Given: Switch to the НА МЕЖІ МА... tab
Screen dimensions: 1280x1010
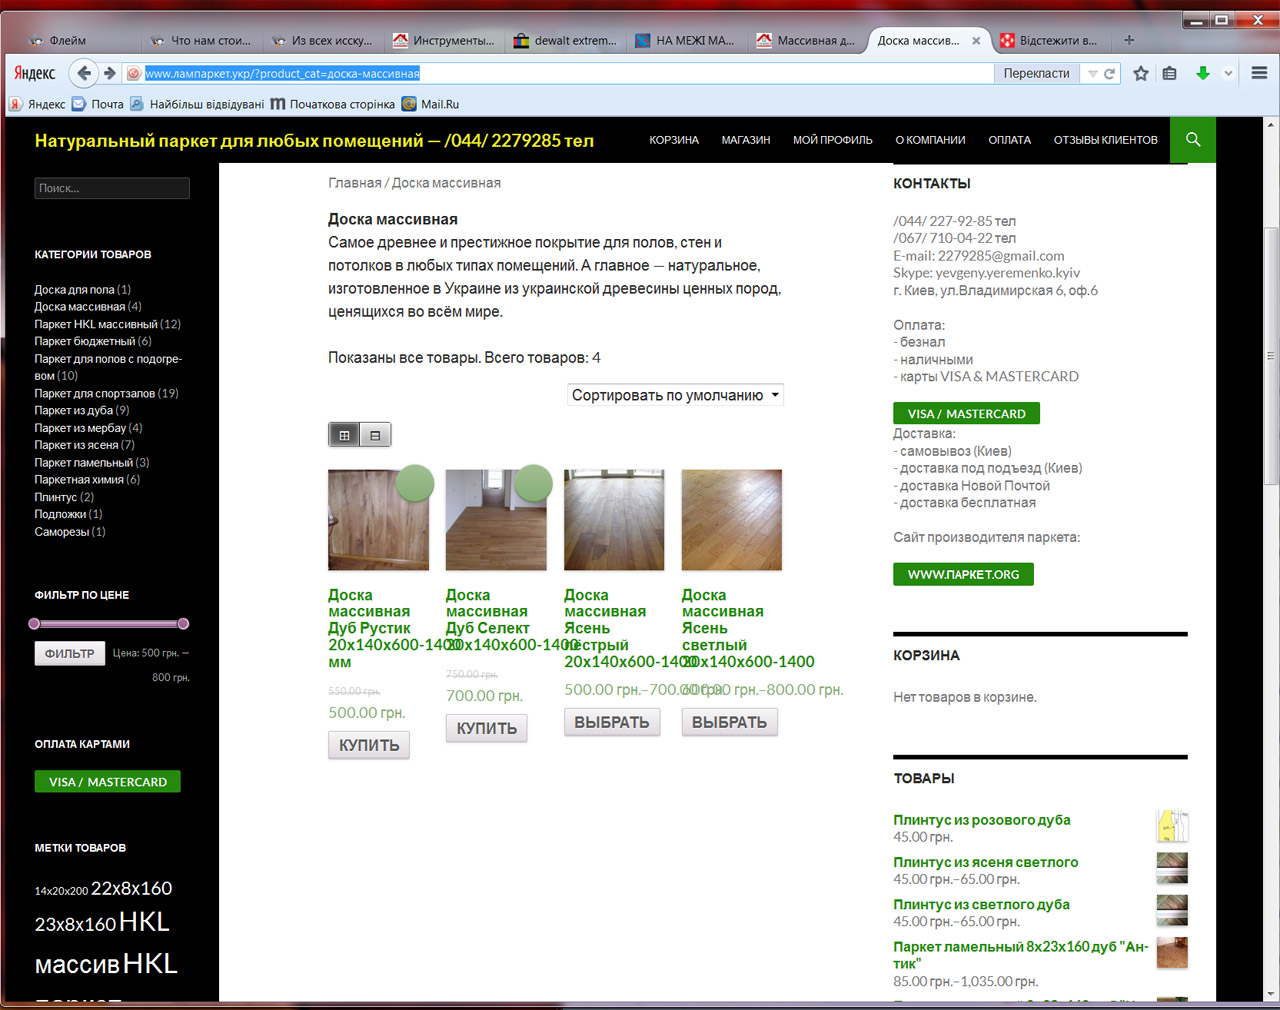Looking at the screenshot, I should (684, 40).
